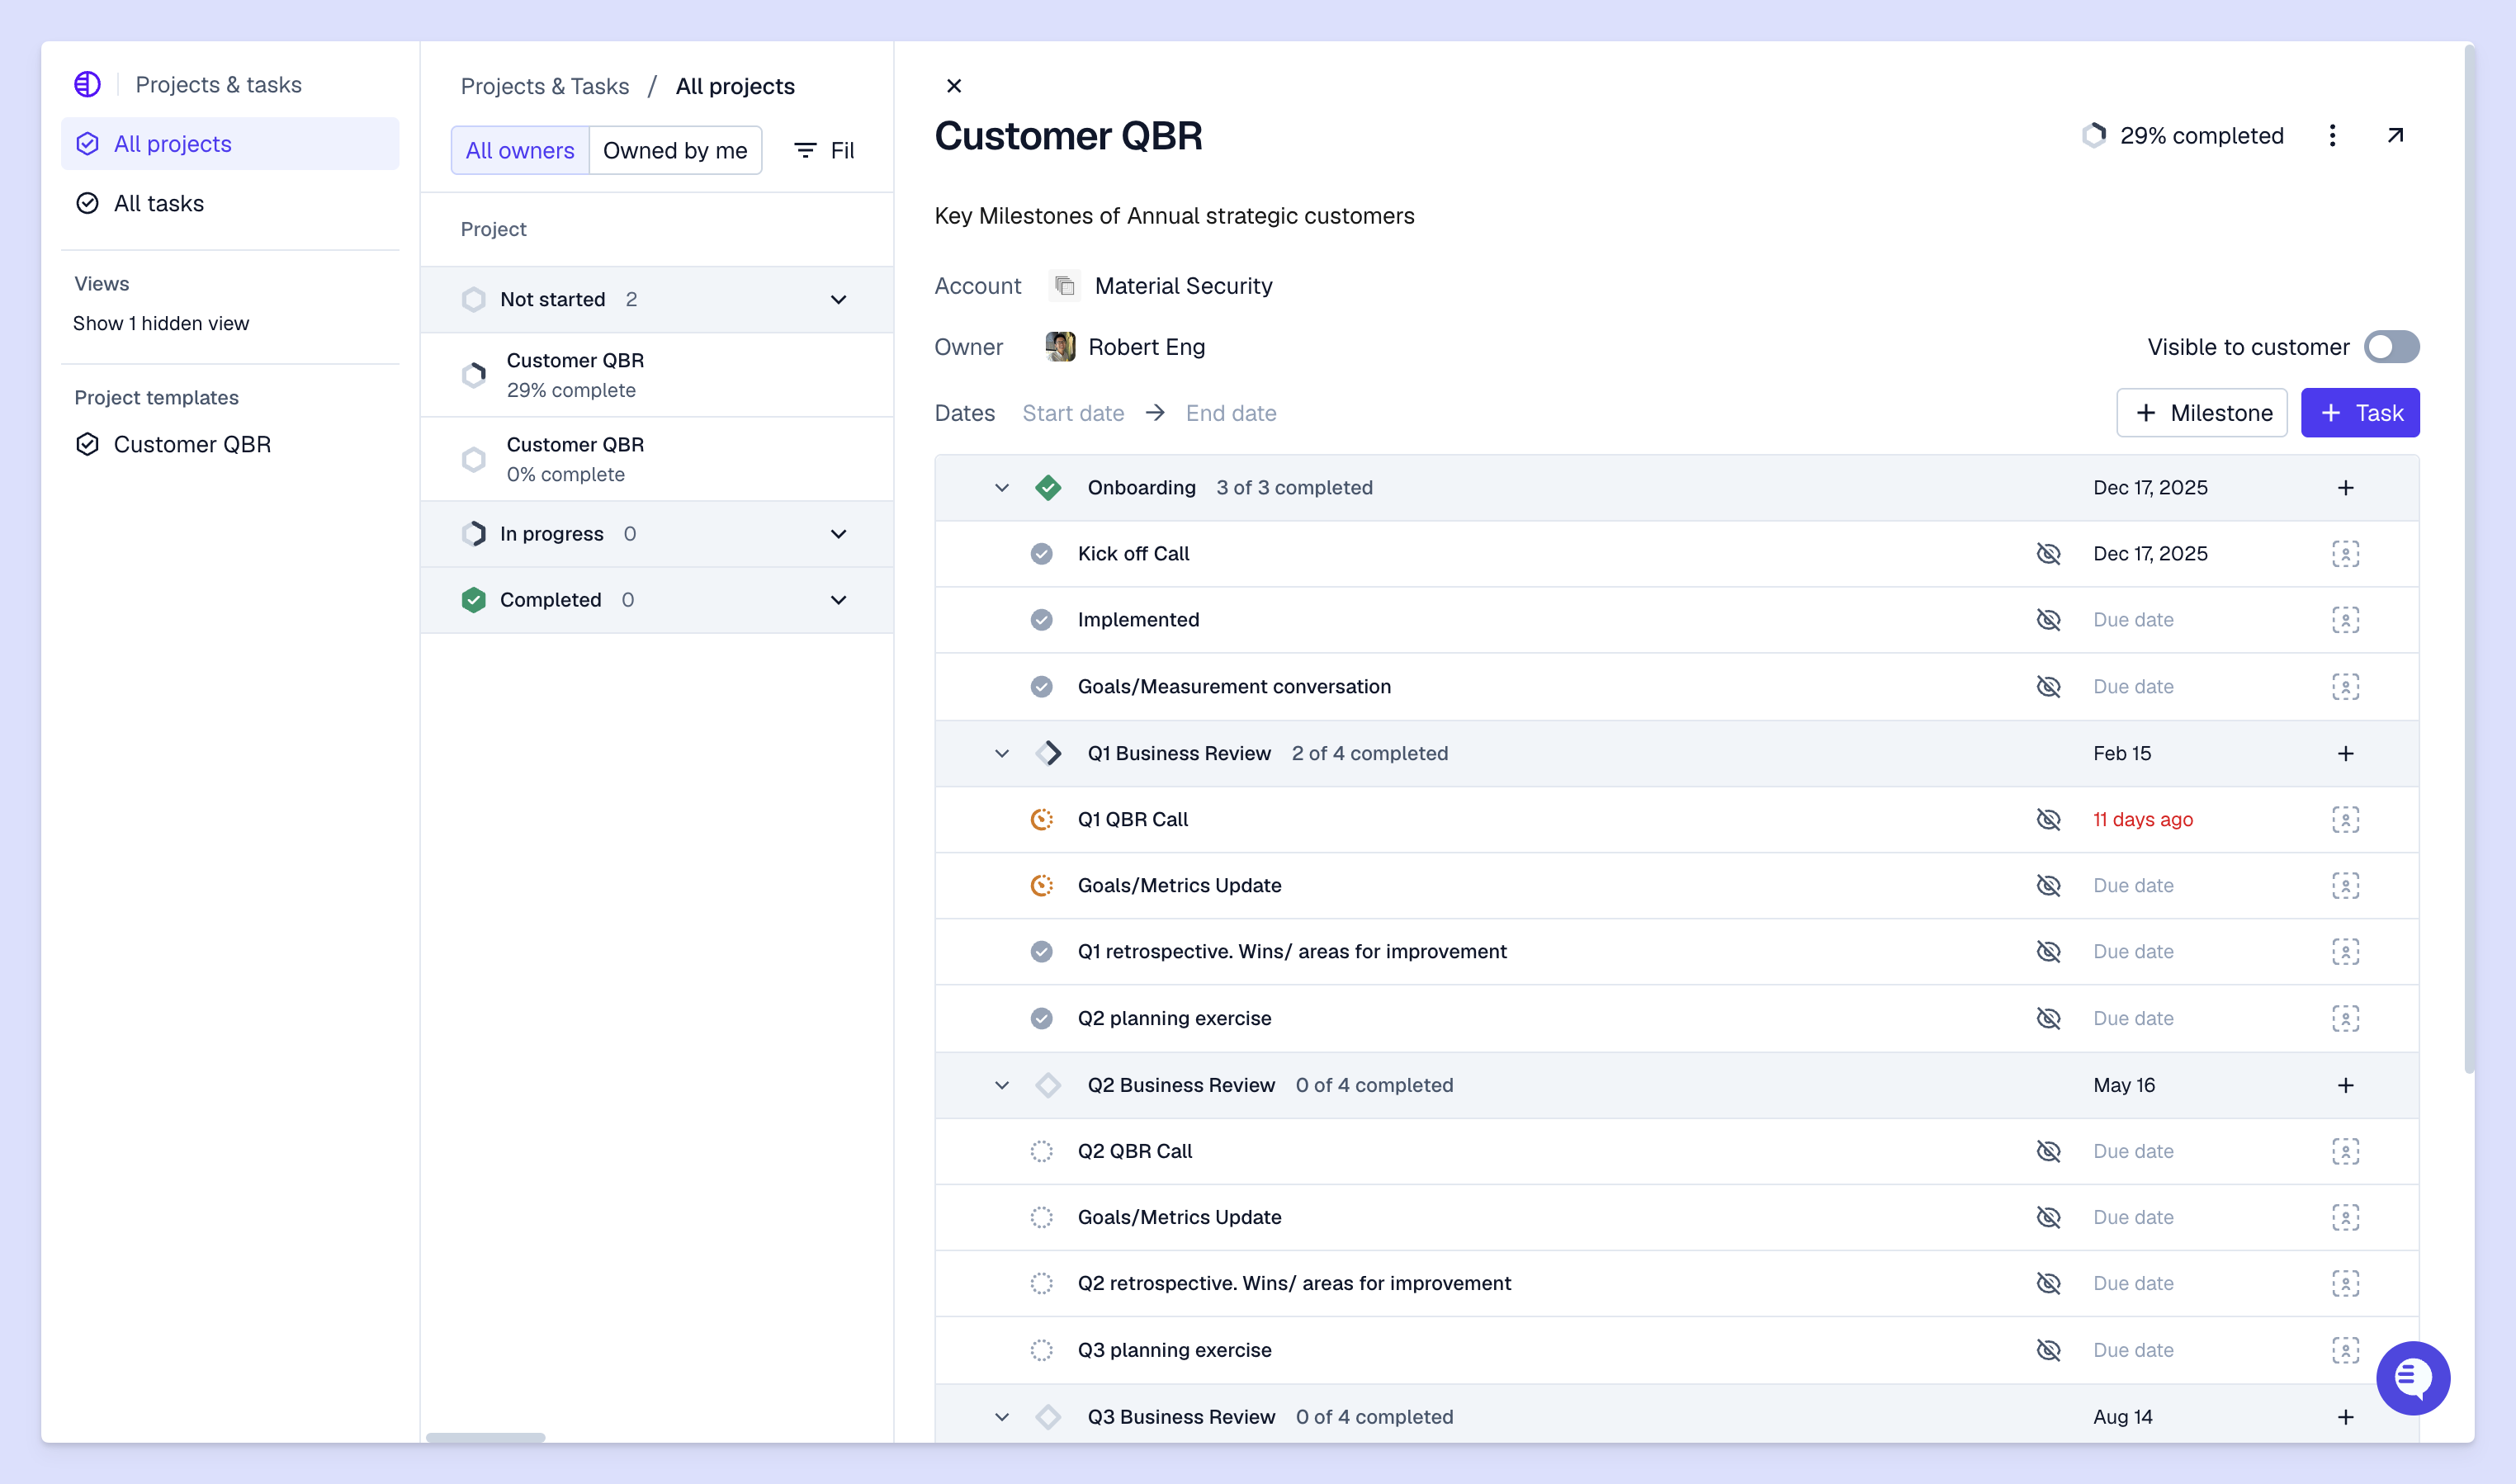Click the chat support bubble icon

2412,1377
